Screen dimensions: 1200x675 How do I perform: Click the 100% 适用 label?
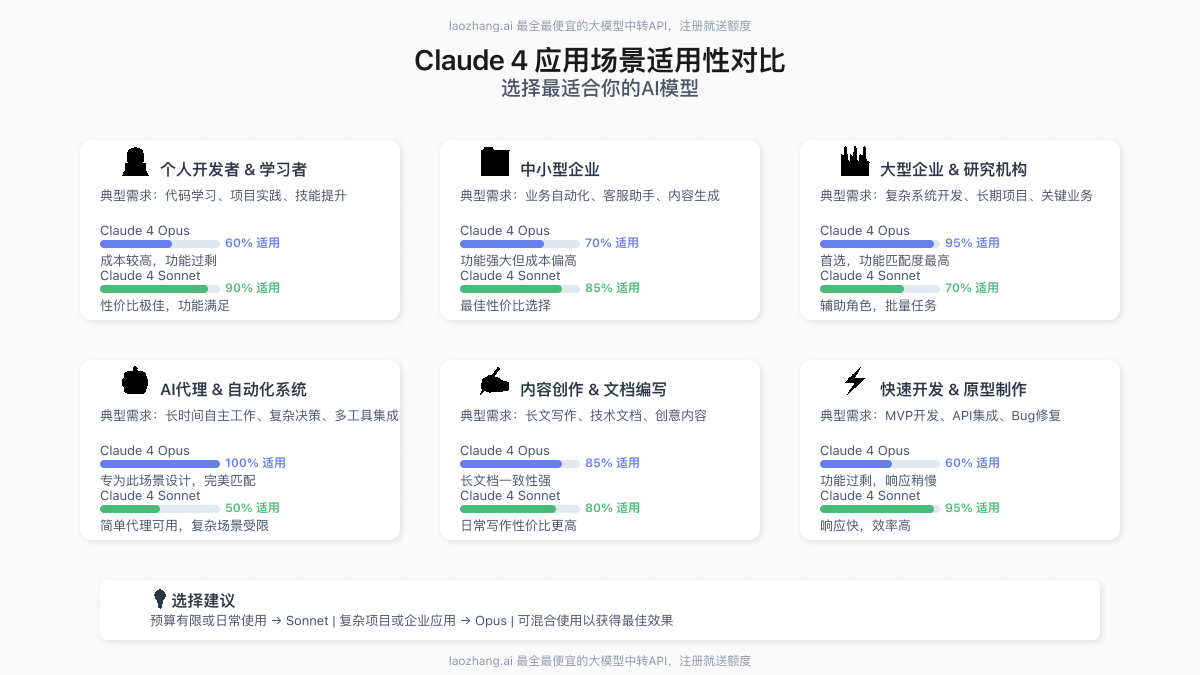(x=255, y=463)
